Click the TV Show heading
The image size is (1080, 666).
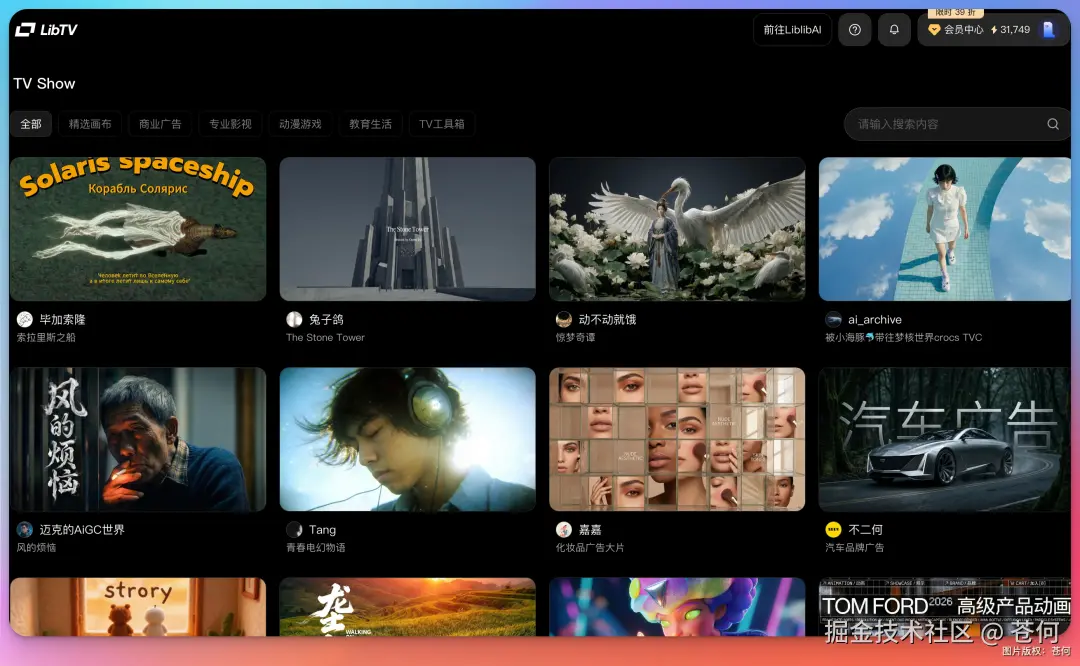pyautogui.click(x=44, y=83)
